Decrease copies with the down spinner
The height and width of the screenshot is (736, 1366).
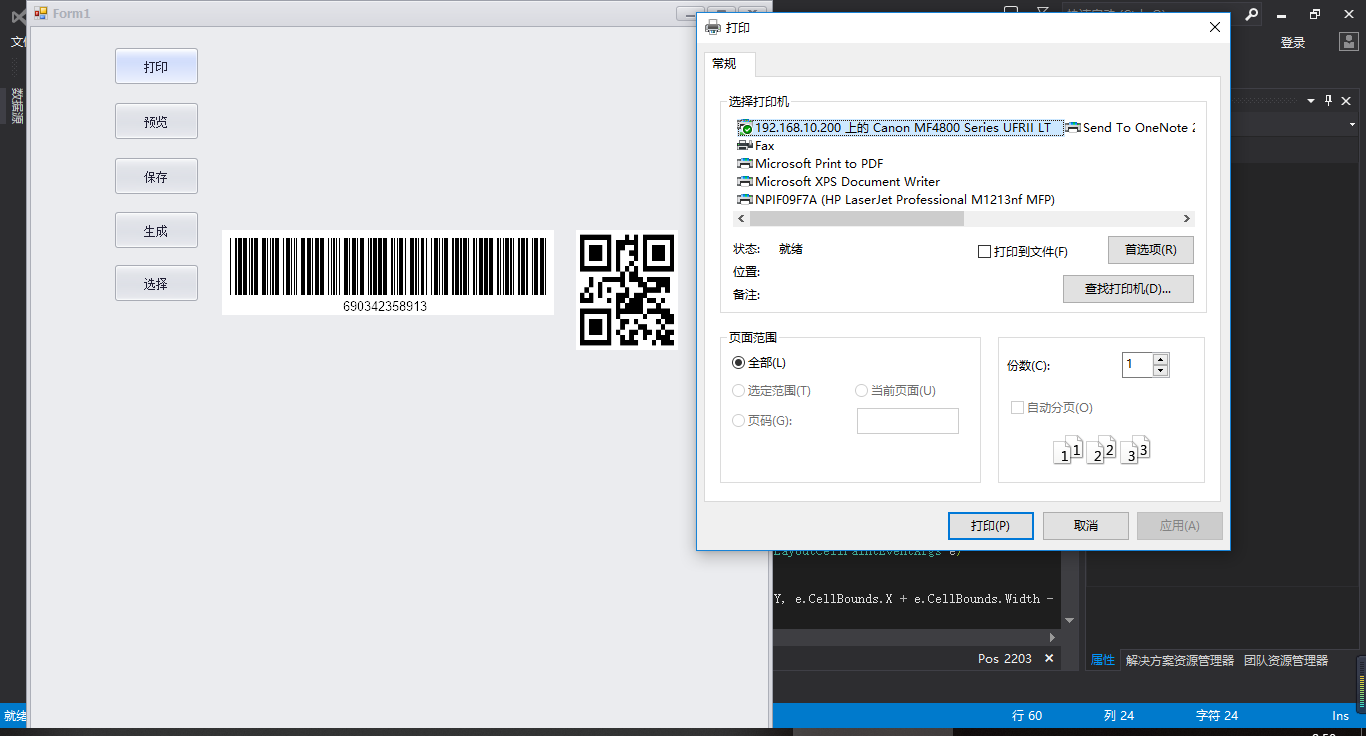pos(1161,371)
